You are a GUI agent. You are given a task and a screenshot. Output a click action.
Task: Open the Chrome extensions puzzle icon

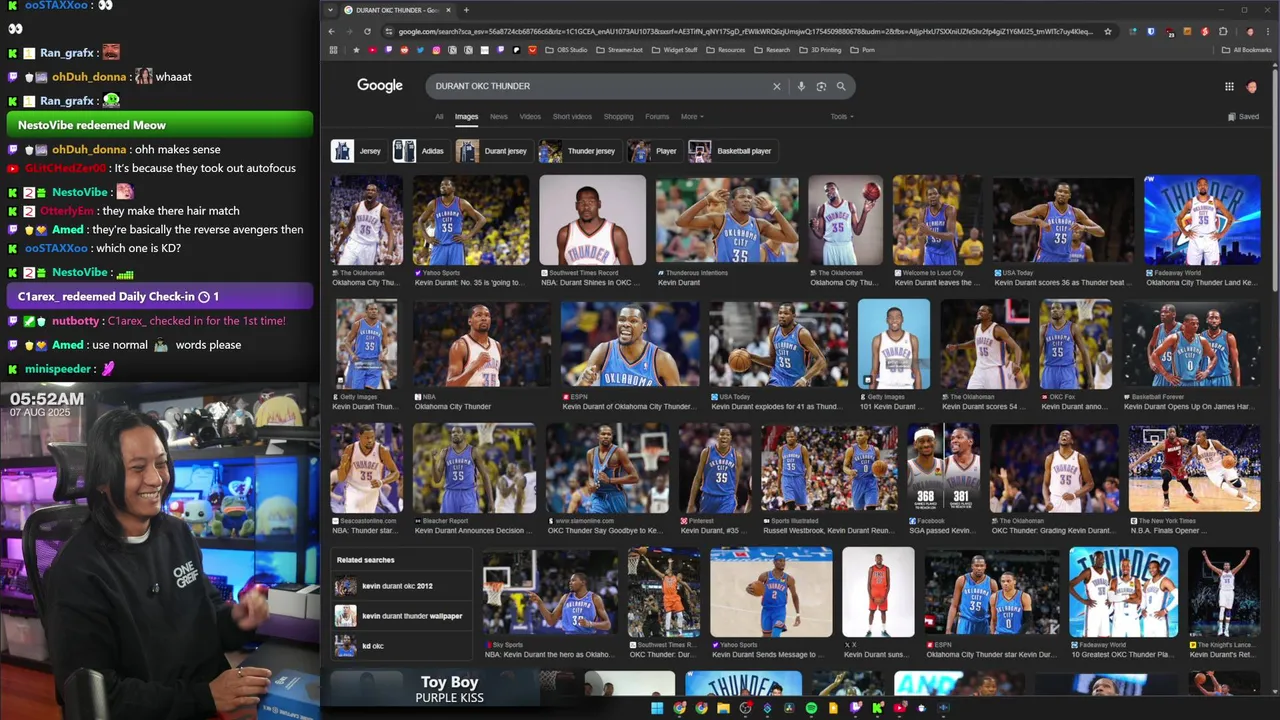[x=1223, y=31]
